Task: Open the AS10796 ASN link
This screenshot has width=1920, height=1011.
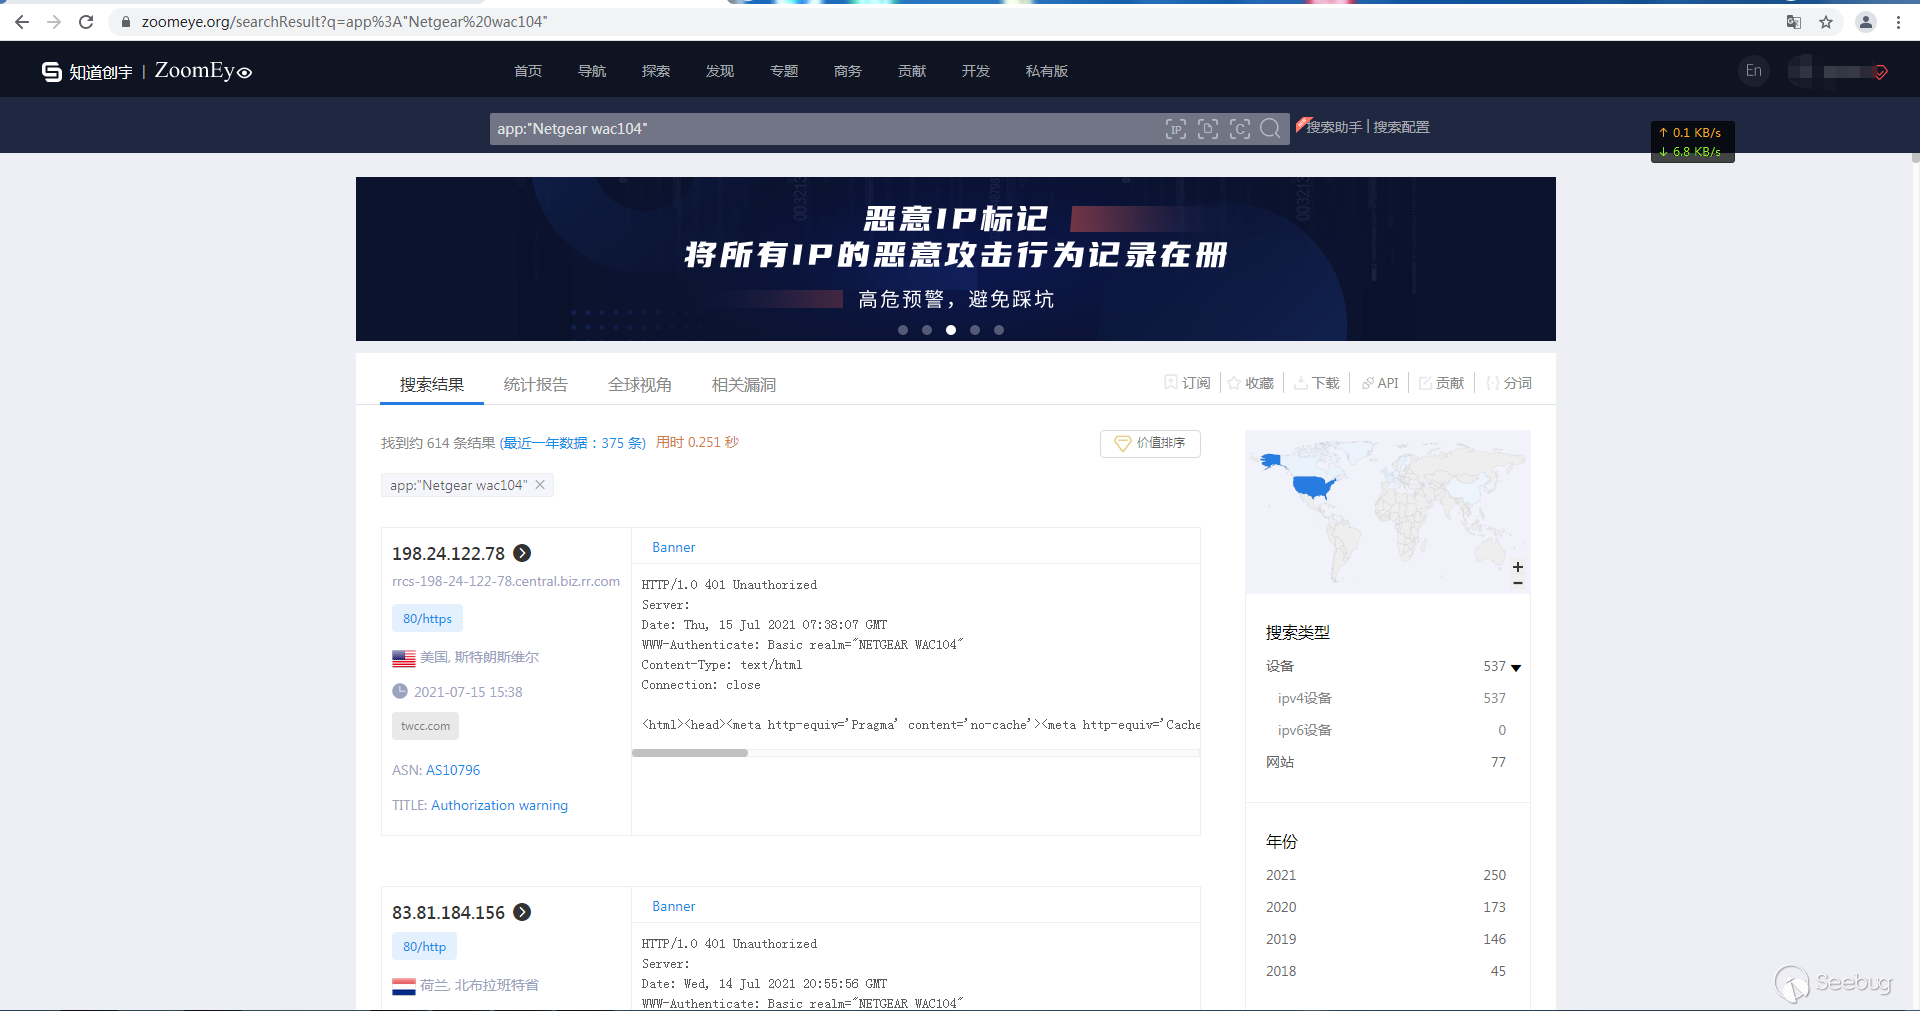Action: tap(453, 770)
